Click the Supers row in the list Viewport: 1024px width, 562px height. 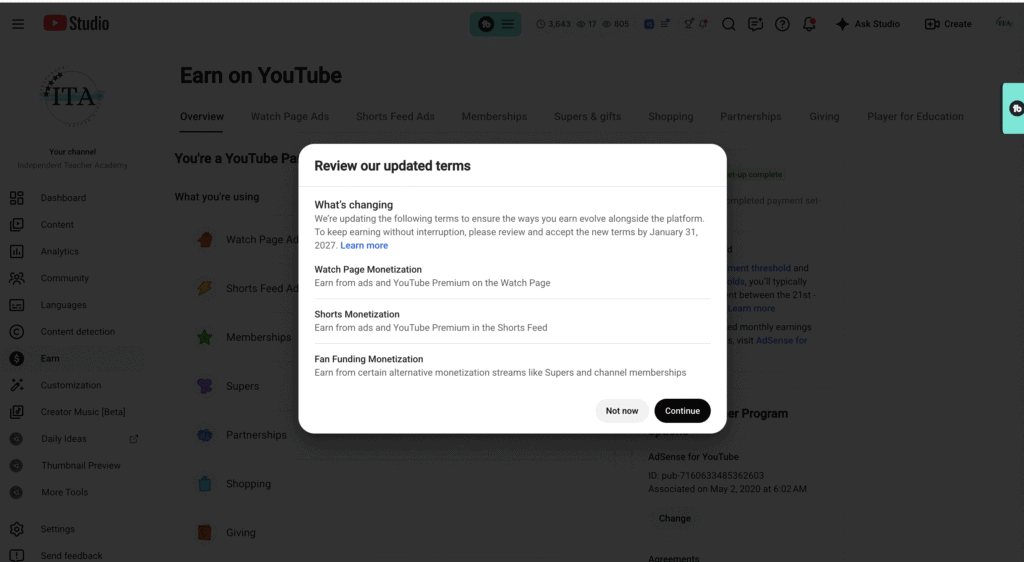point(244,386)
